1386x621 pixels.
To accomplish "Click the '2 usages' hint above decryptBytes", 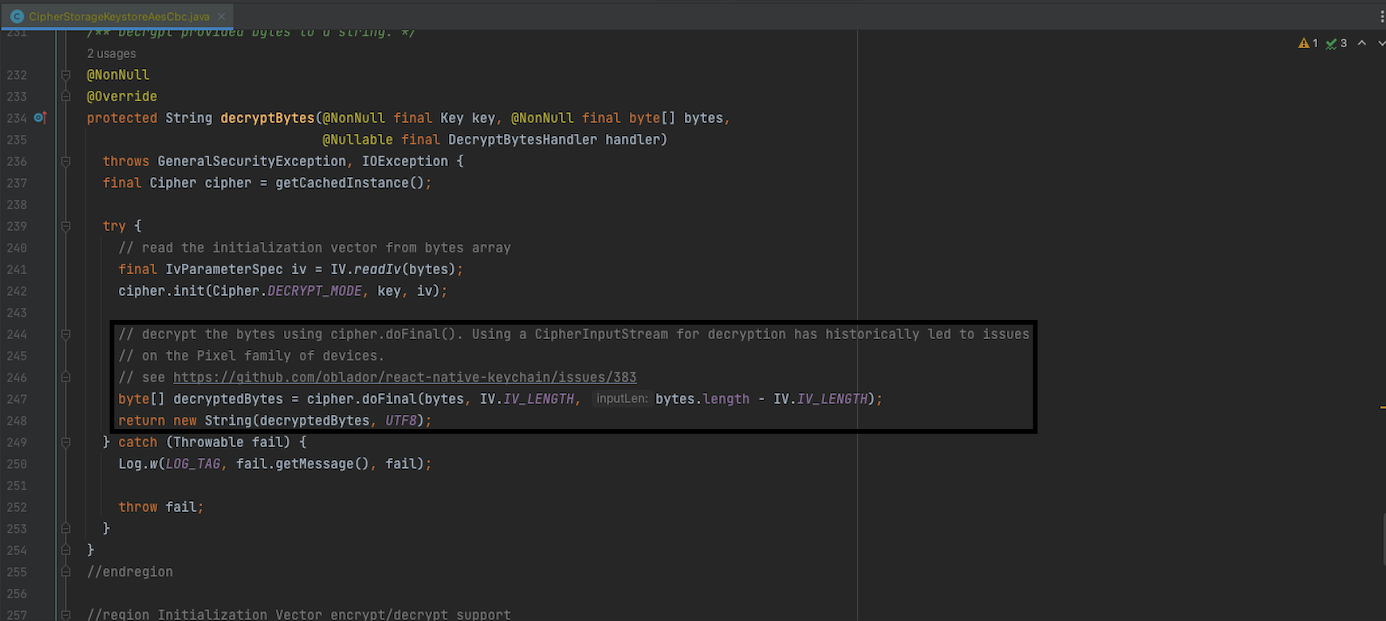I will click(x=111, y=53).
